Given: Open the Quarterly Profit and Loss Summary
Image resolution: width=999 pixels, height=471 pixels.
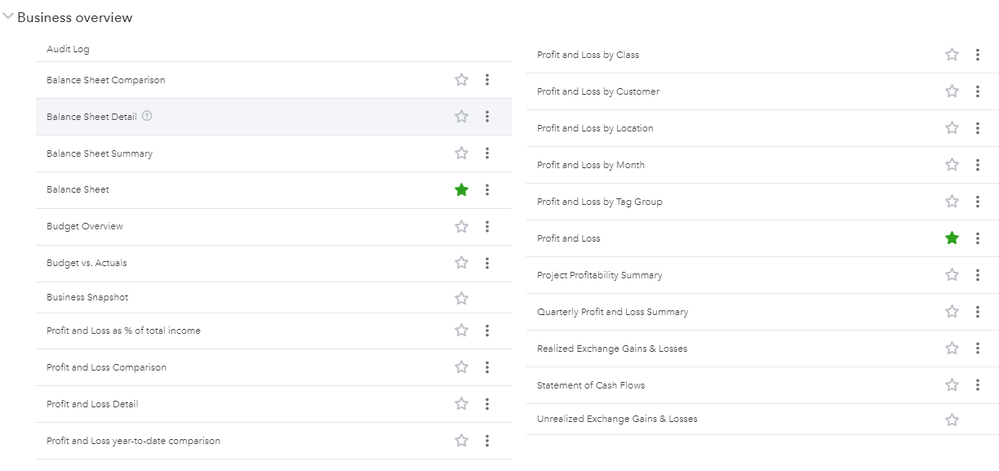Looking at the screenshot, I should pyautogui.click(x=612, y=312).
